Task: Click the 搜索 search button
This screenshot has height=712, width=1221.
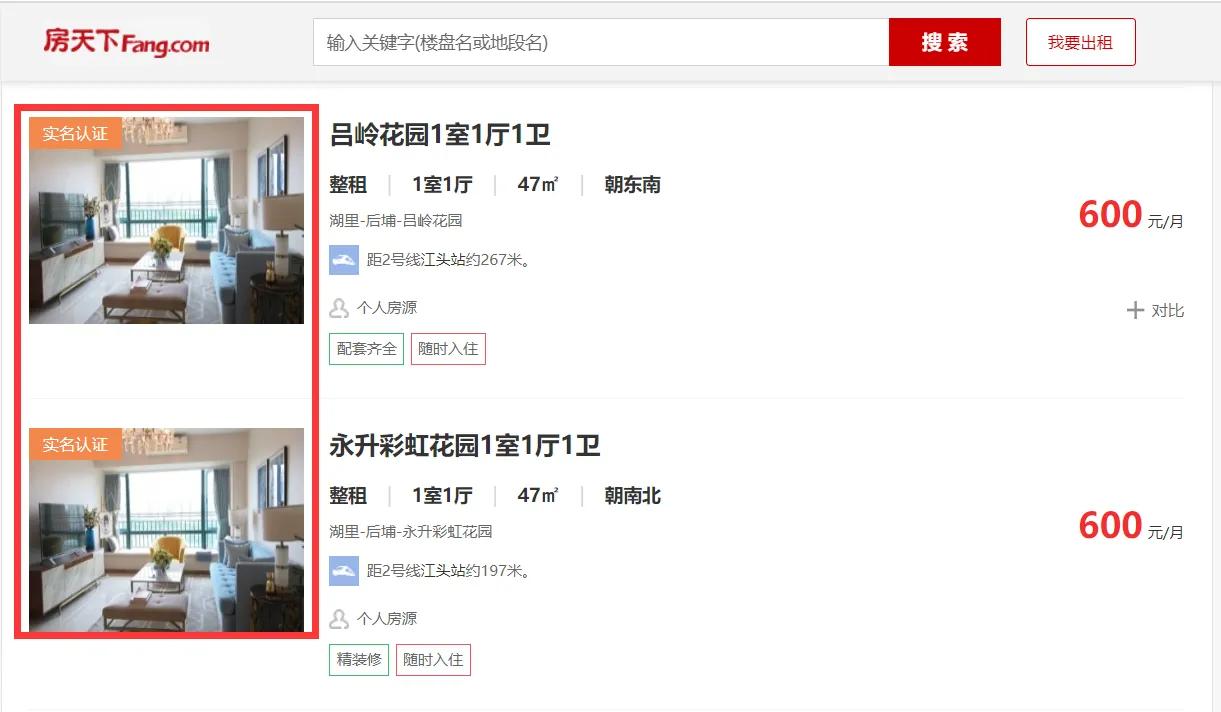Action: point(944,42)
